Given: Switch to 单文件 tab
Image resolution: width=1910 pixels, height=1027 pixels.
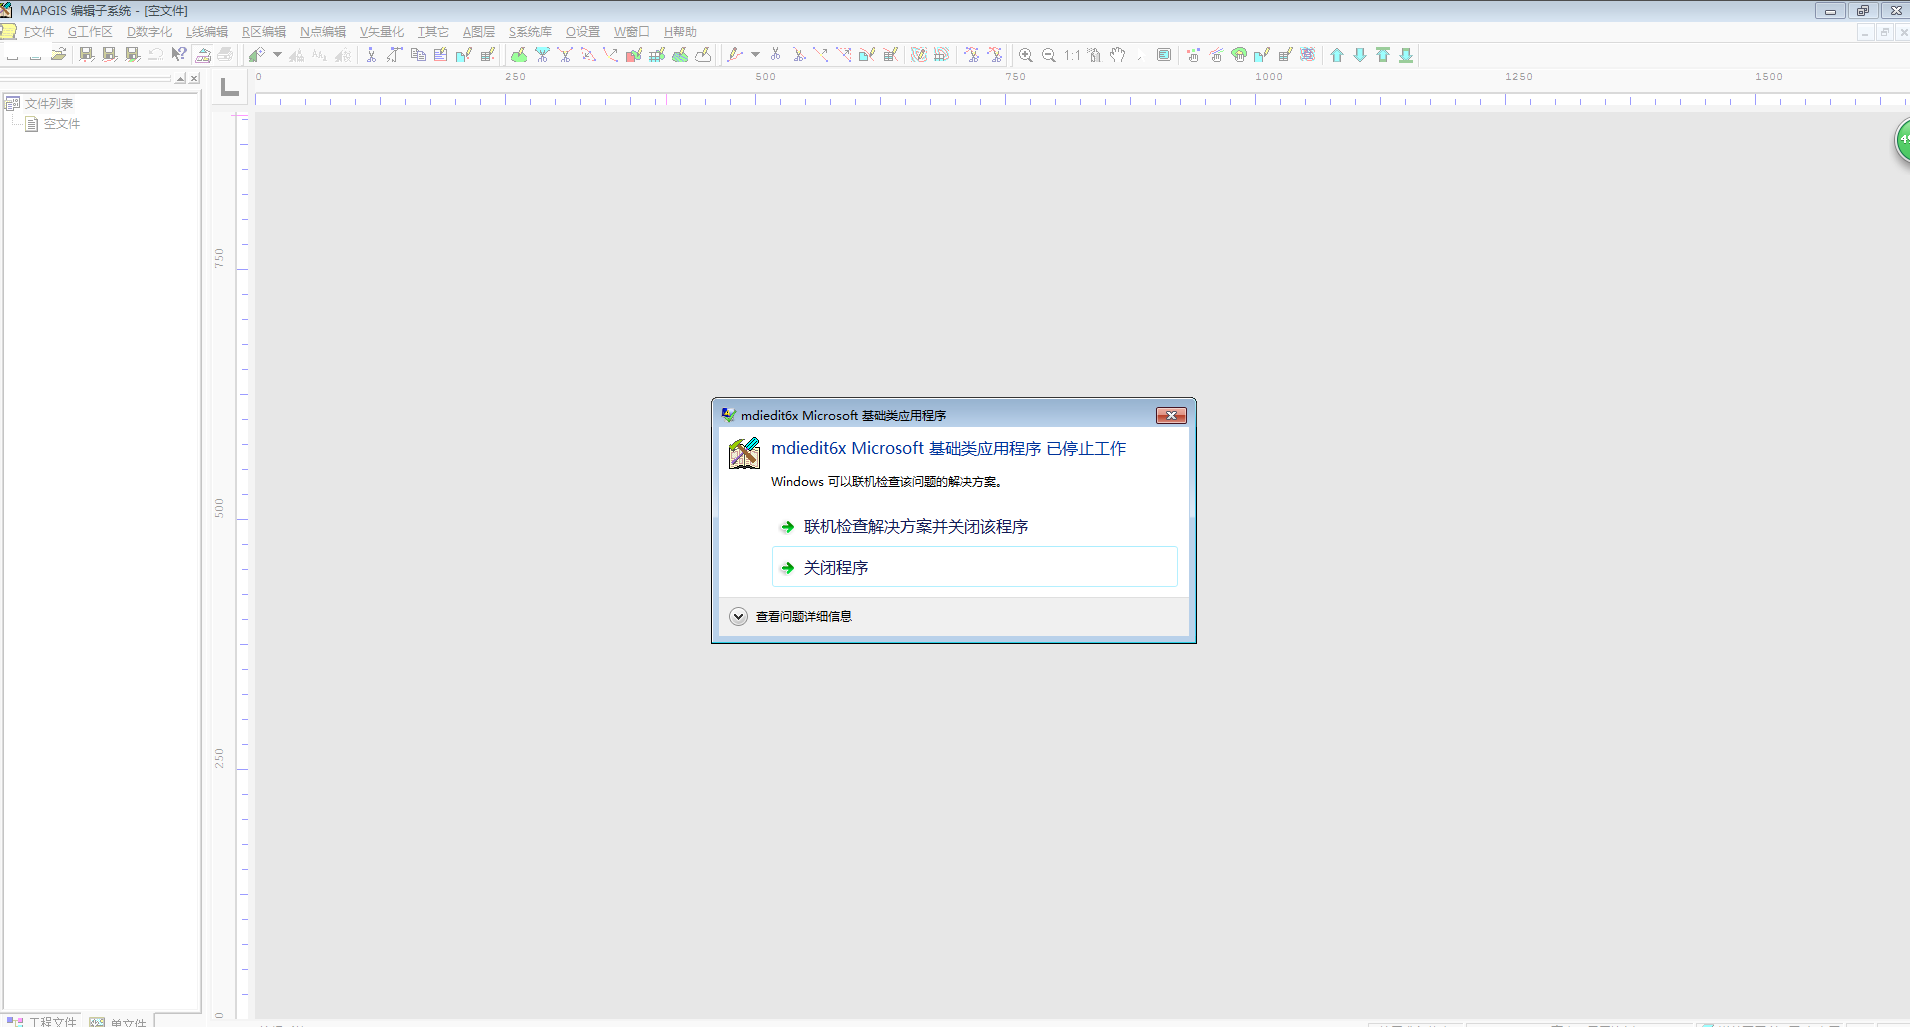Looking at the screenshot, I should coord(118,1021).
